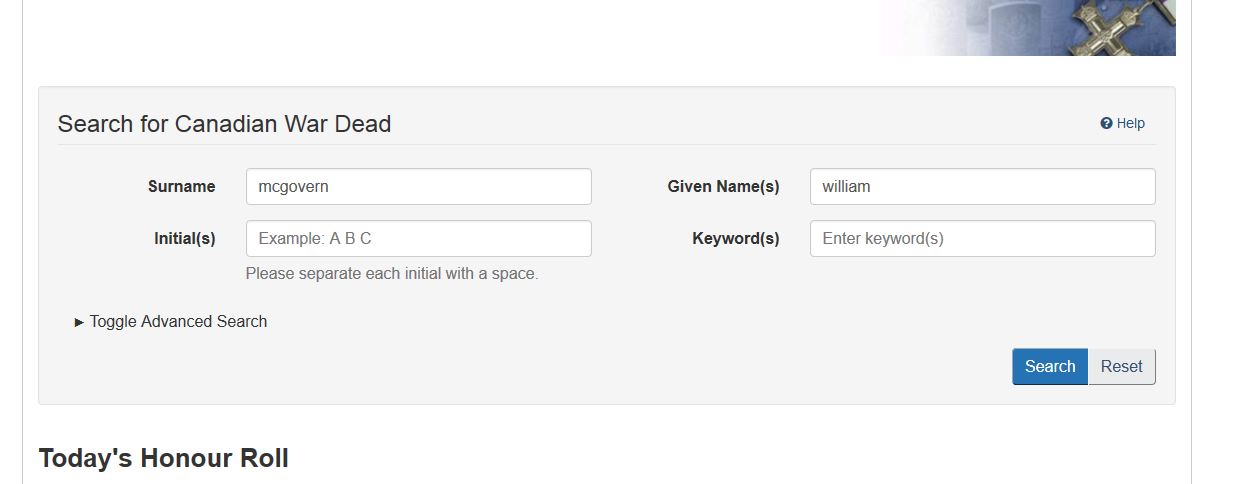Click the Surname label
Viewport: 1241px width, 484px height.
[x=181, y=187]
